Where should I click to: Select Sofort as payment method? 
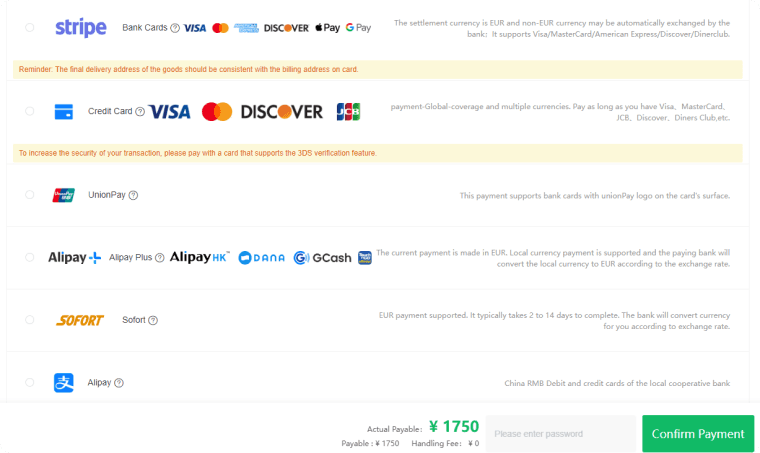pyautogui.click(x=30, y=320)
